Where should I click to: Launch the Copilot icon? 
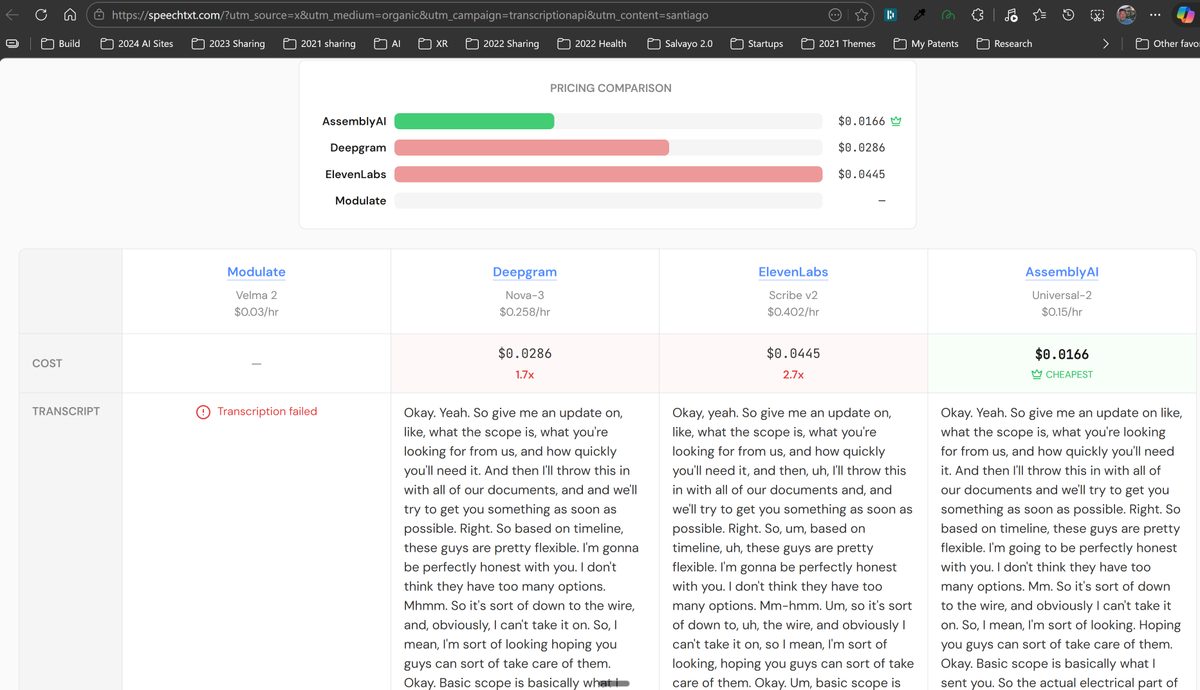(x=1185, y=15)
